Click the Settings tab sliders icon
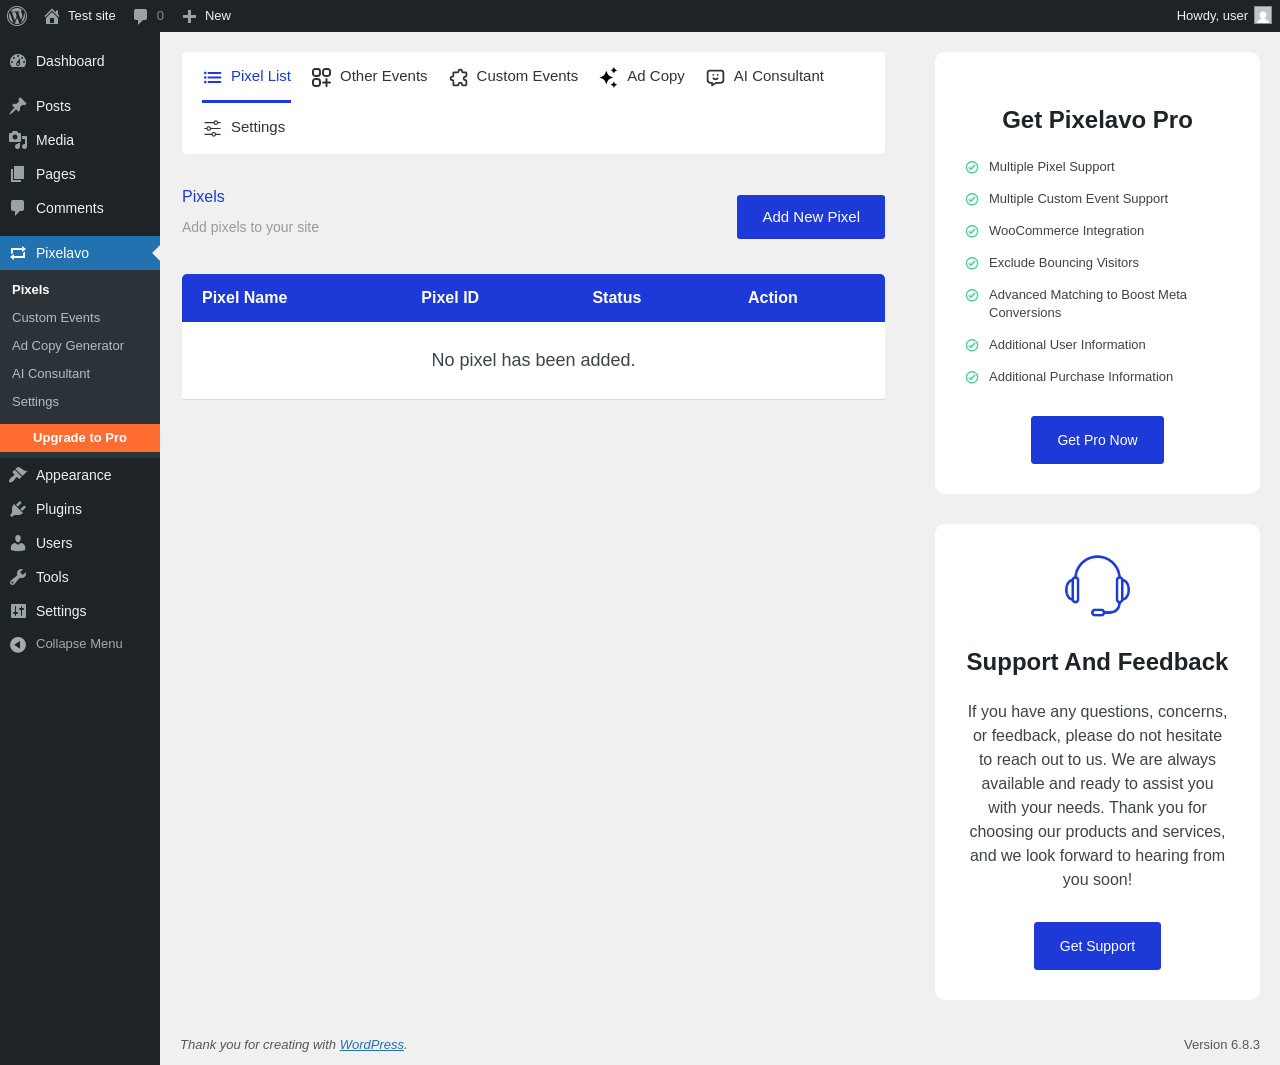1280x1065 pixels. pos(212,128)
